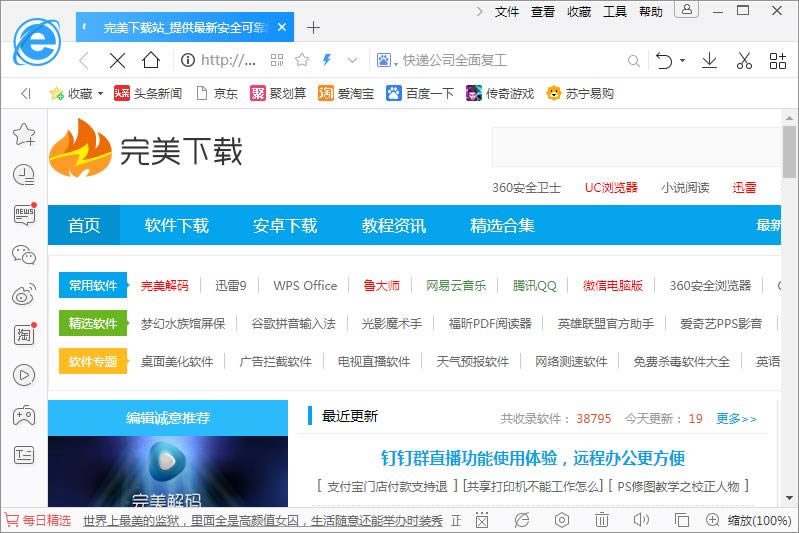
Task: Switch to the 软件下载 navigation tab
Action: click(177, 225)
